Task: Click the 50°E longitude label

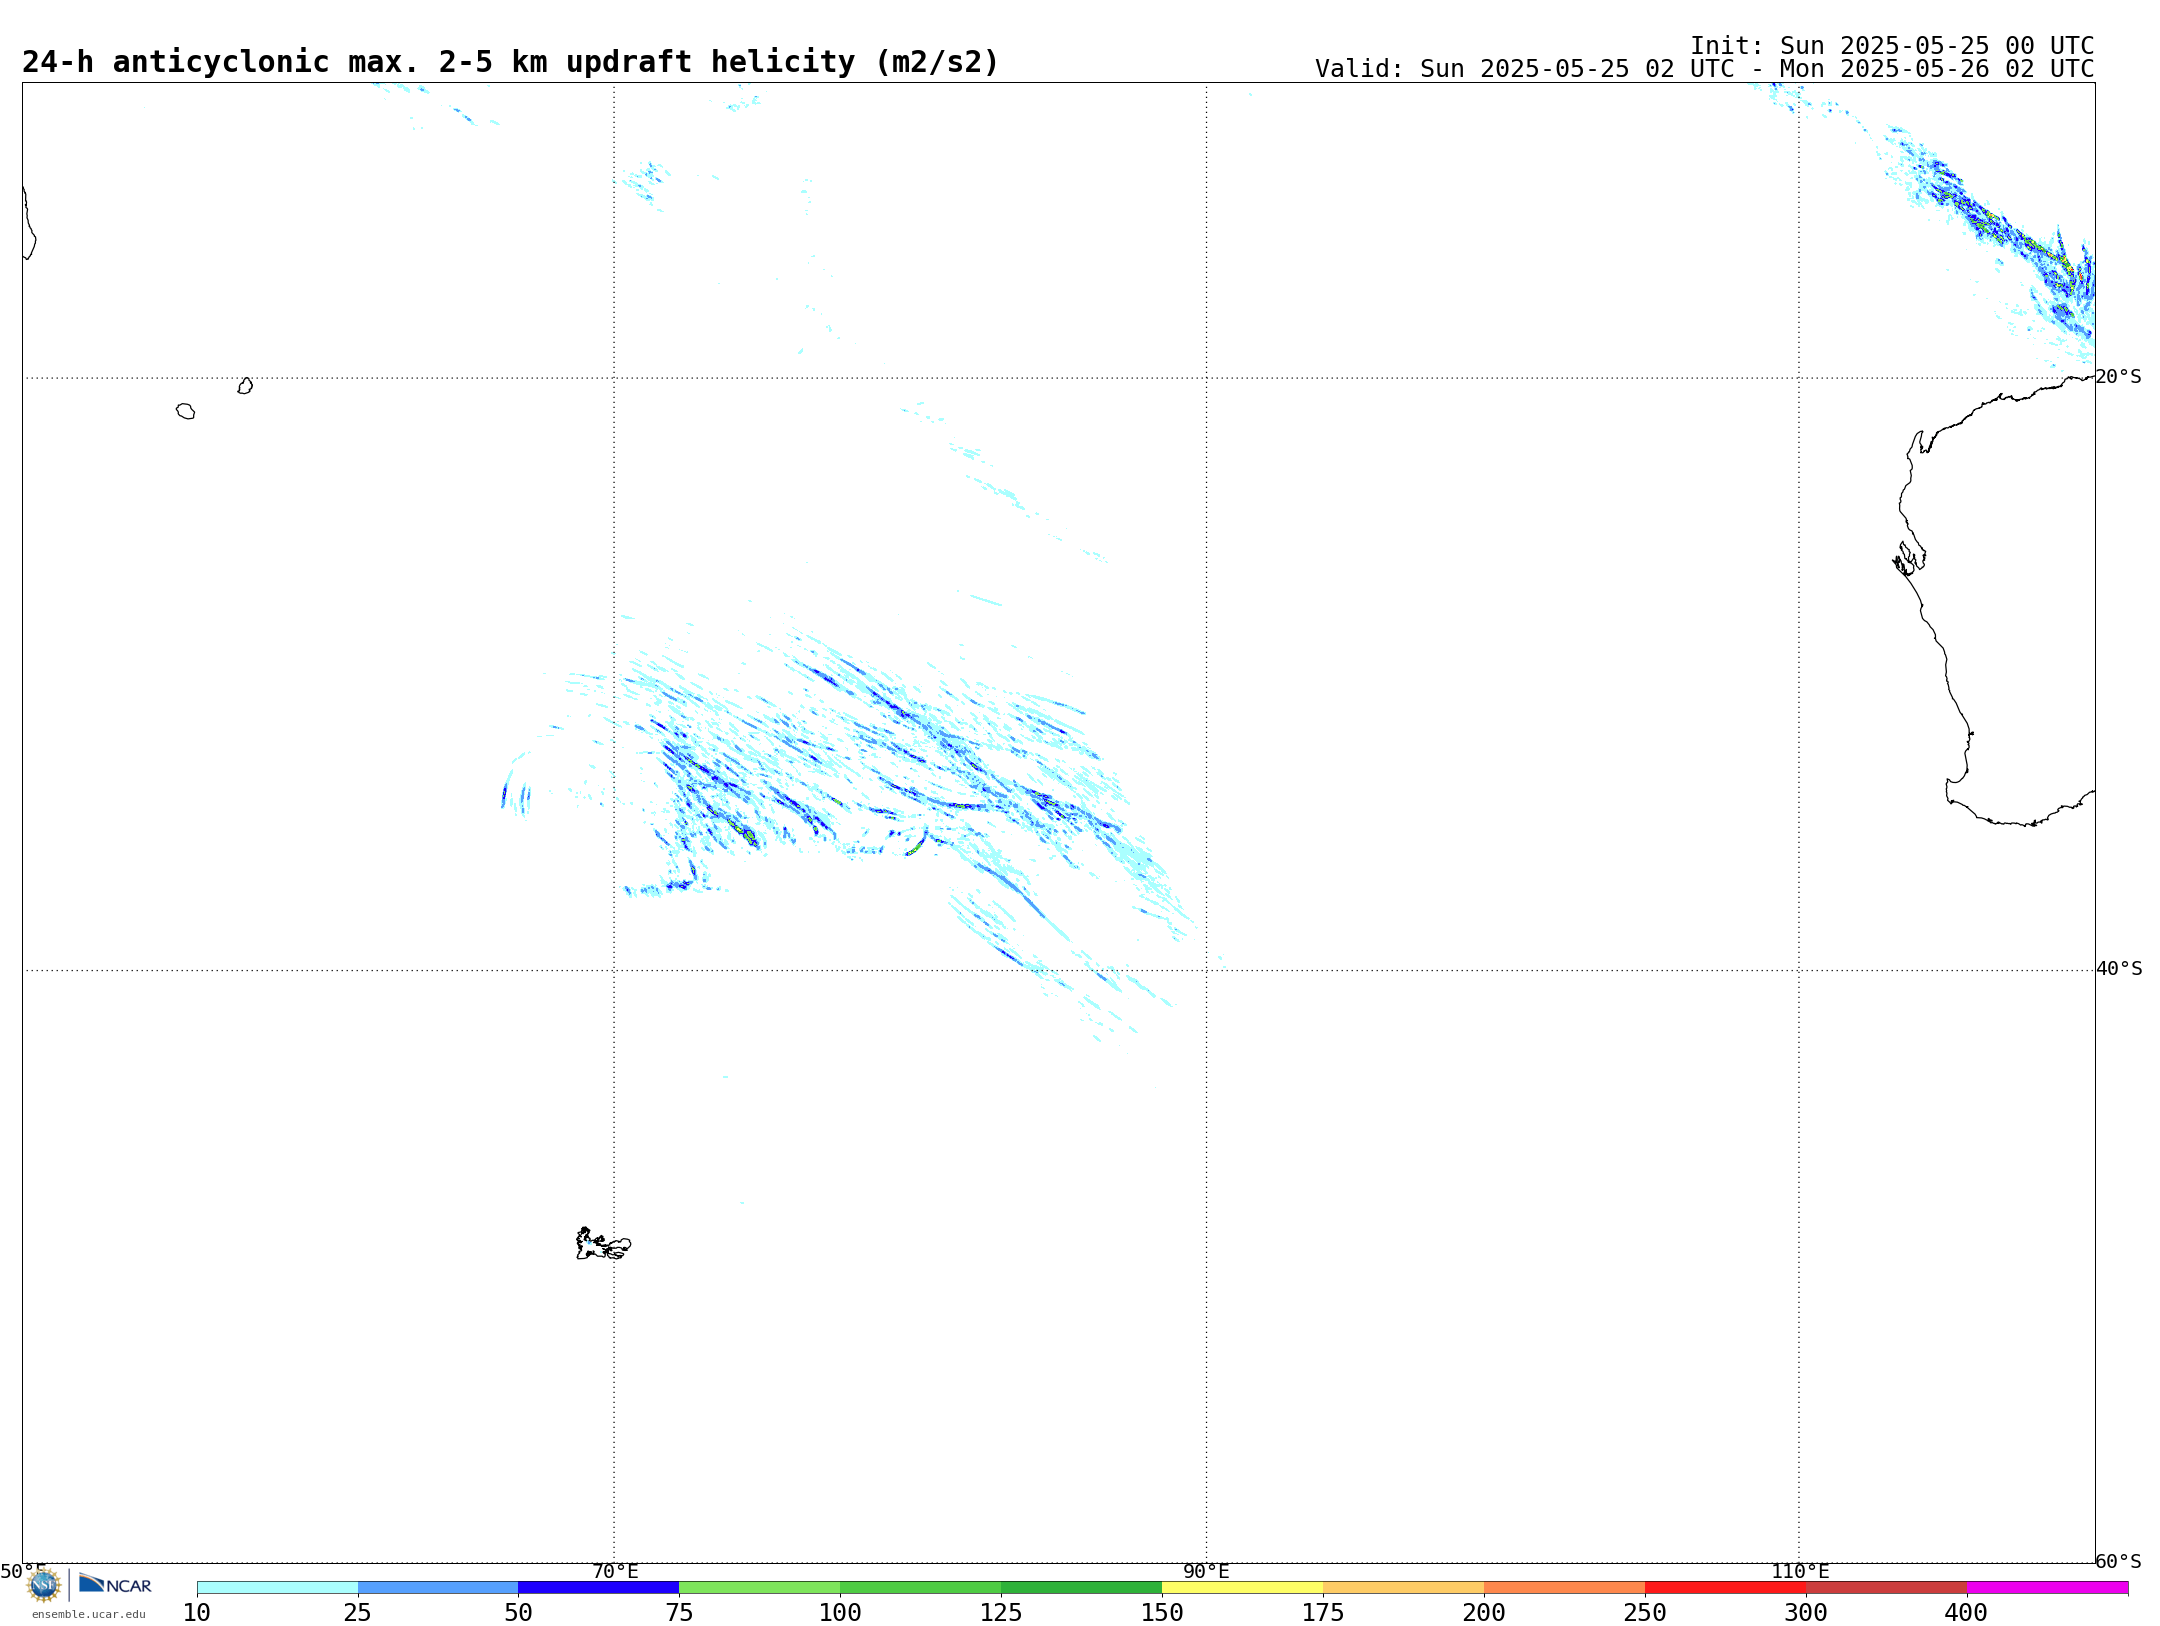Action: pyautogui.click(x=23, y=1572)
